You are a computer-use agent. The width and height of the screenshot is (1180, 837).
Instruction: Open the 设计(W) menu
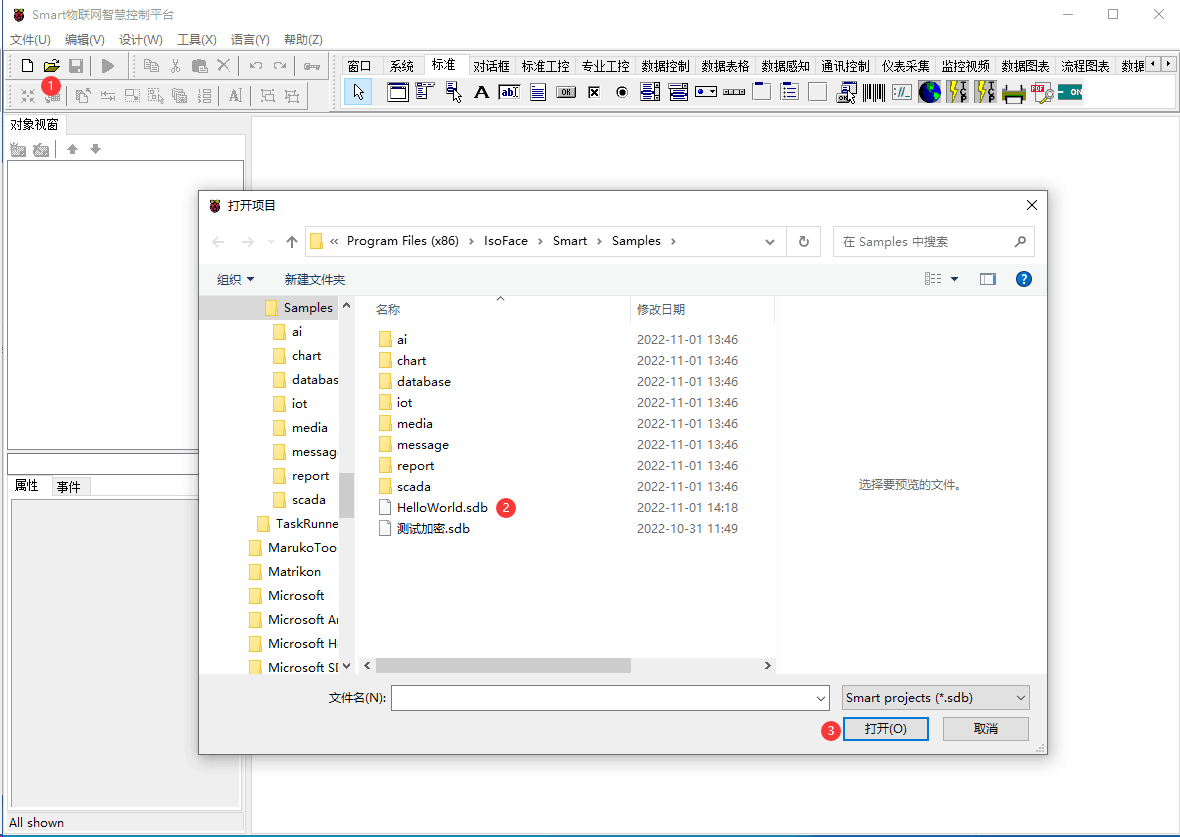pyautogui.click(x=141, y=39)
